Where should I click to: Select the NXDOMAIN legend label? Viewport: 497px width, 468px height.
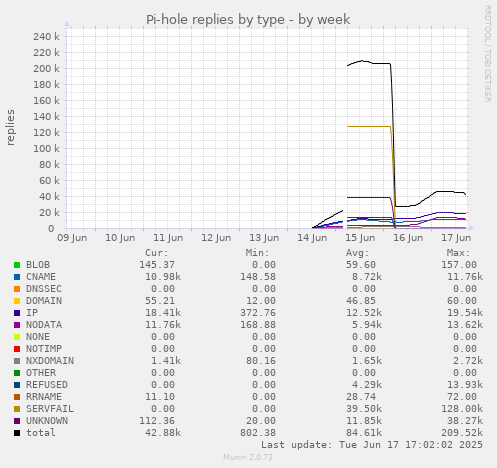50,361
